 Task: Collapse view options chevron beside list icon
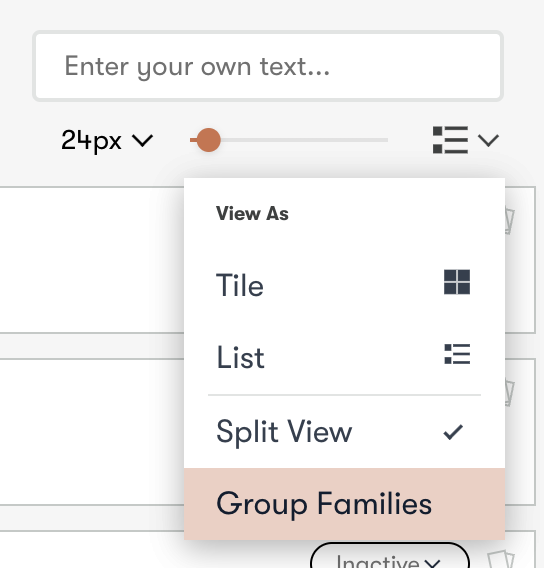[488, 140]
